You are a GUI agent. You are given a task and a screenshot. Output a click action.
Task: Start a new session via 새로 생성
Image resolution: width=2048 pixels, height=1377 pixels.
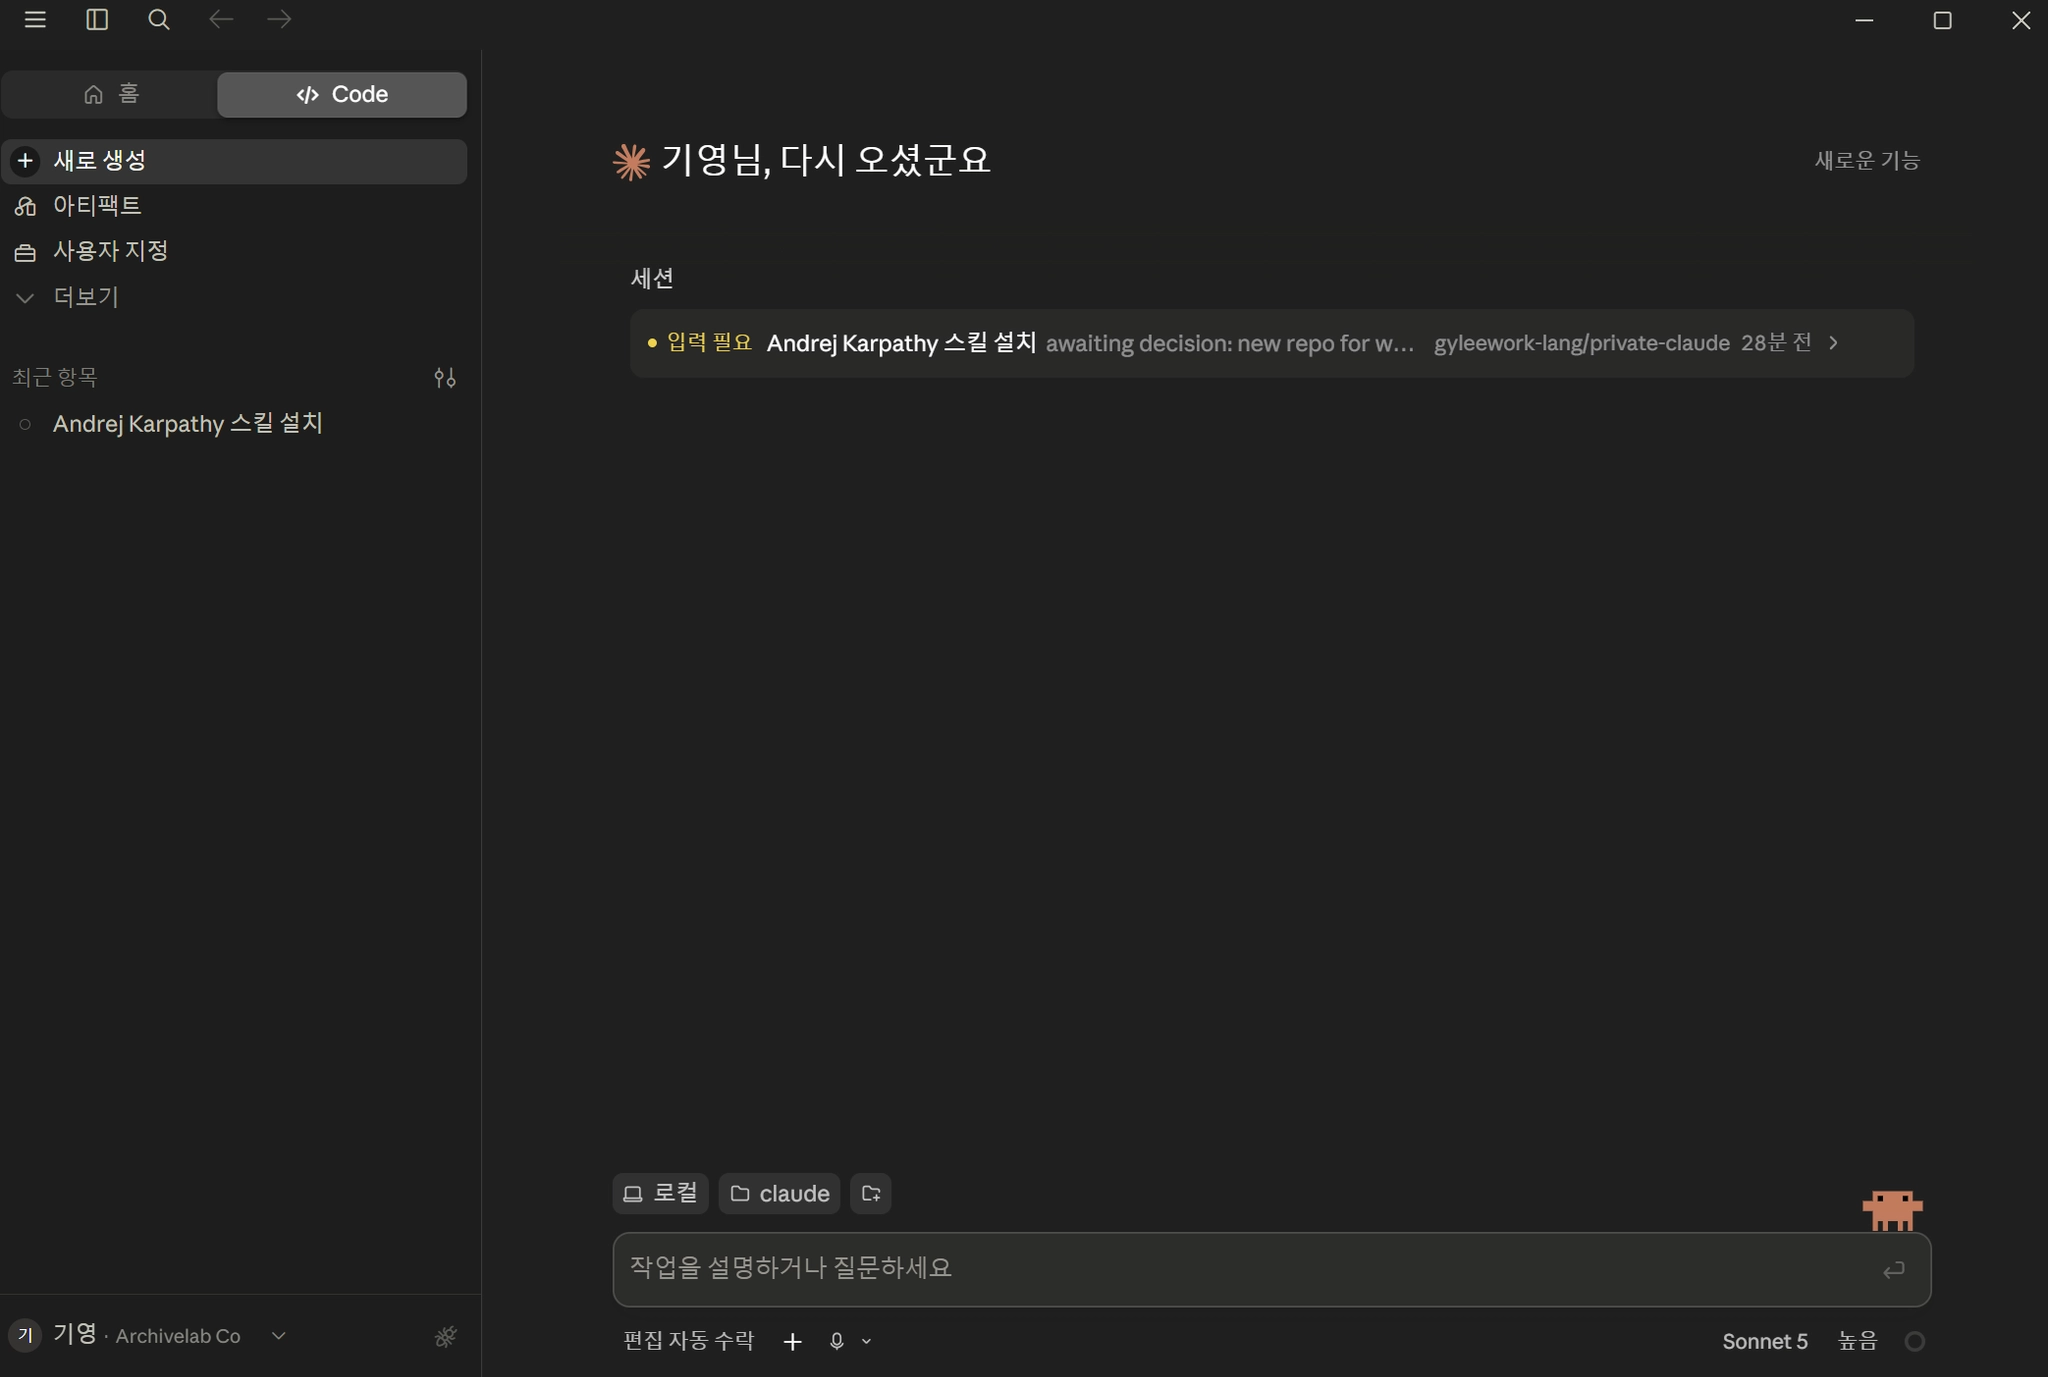click(234, 161)
